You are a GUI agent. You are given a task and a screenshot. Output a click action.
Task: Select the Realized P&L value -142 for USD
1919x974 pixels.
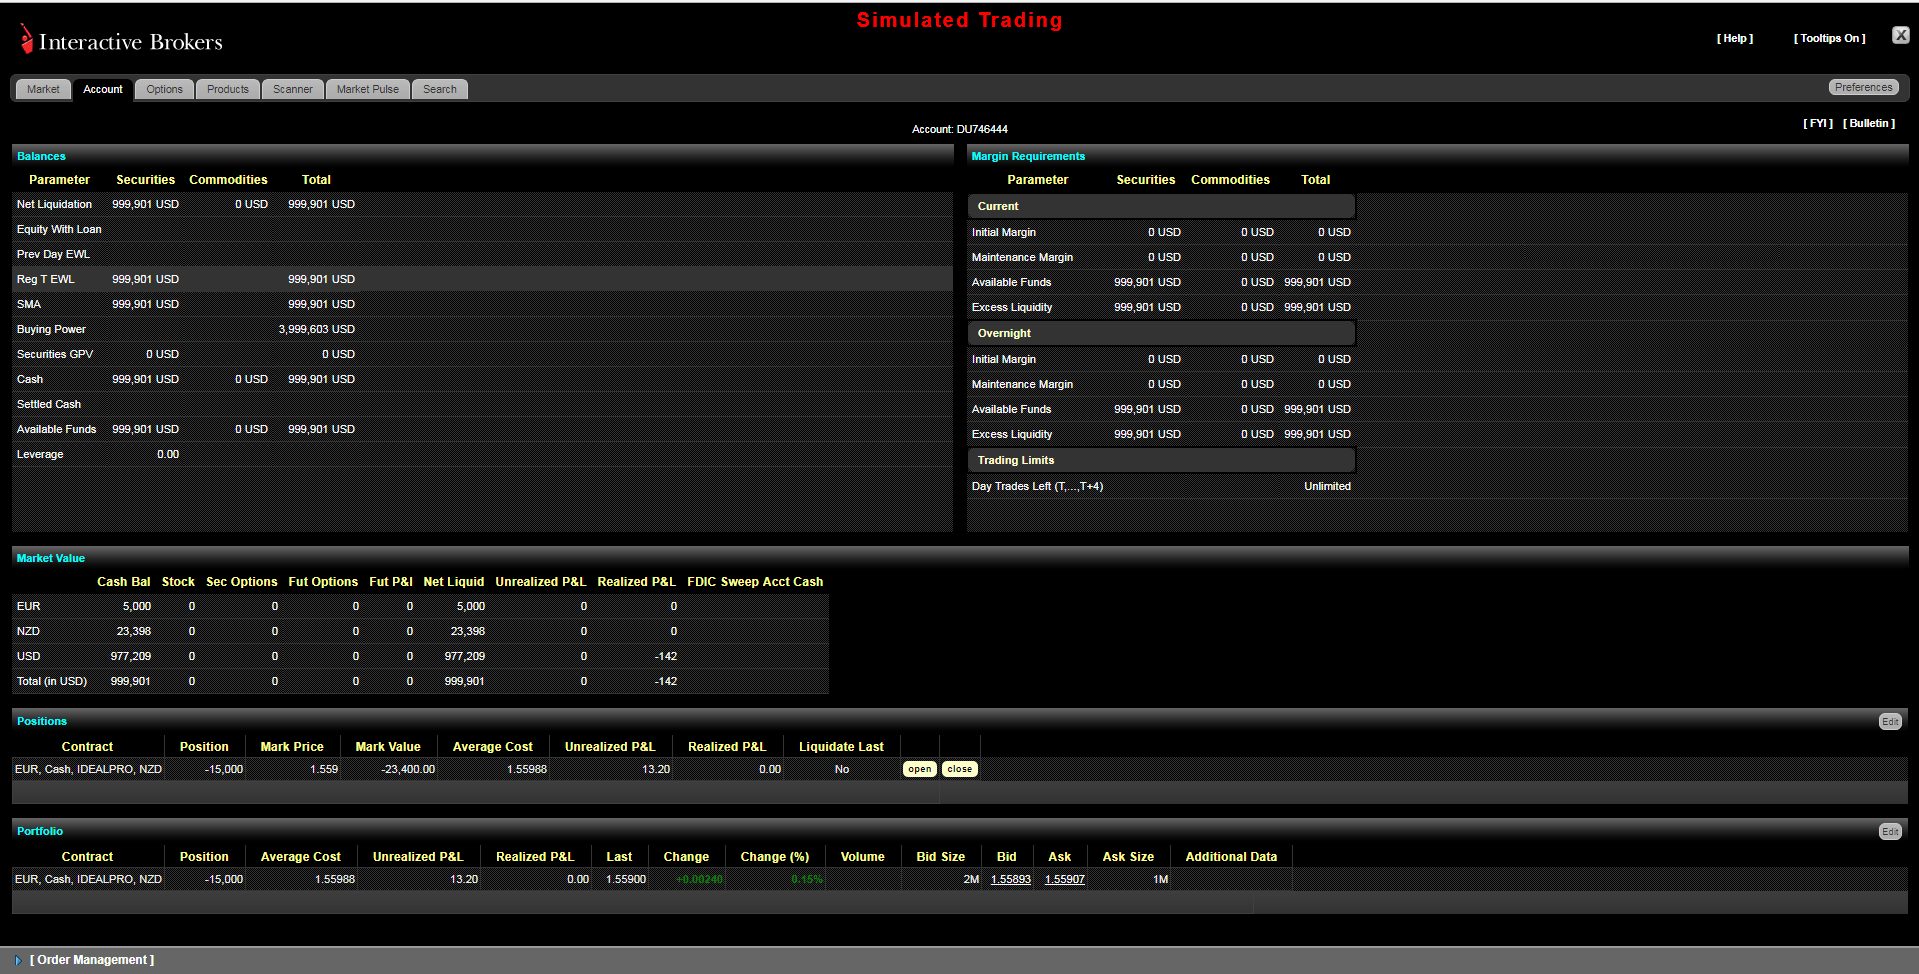click(666, 656)
